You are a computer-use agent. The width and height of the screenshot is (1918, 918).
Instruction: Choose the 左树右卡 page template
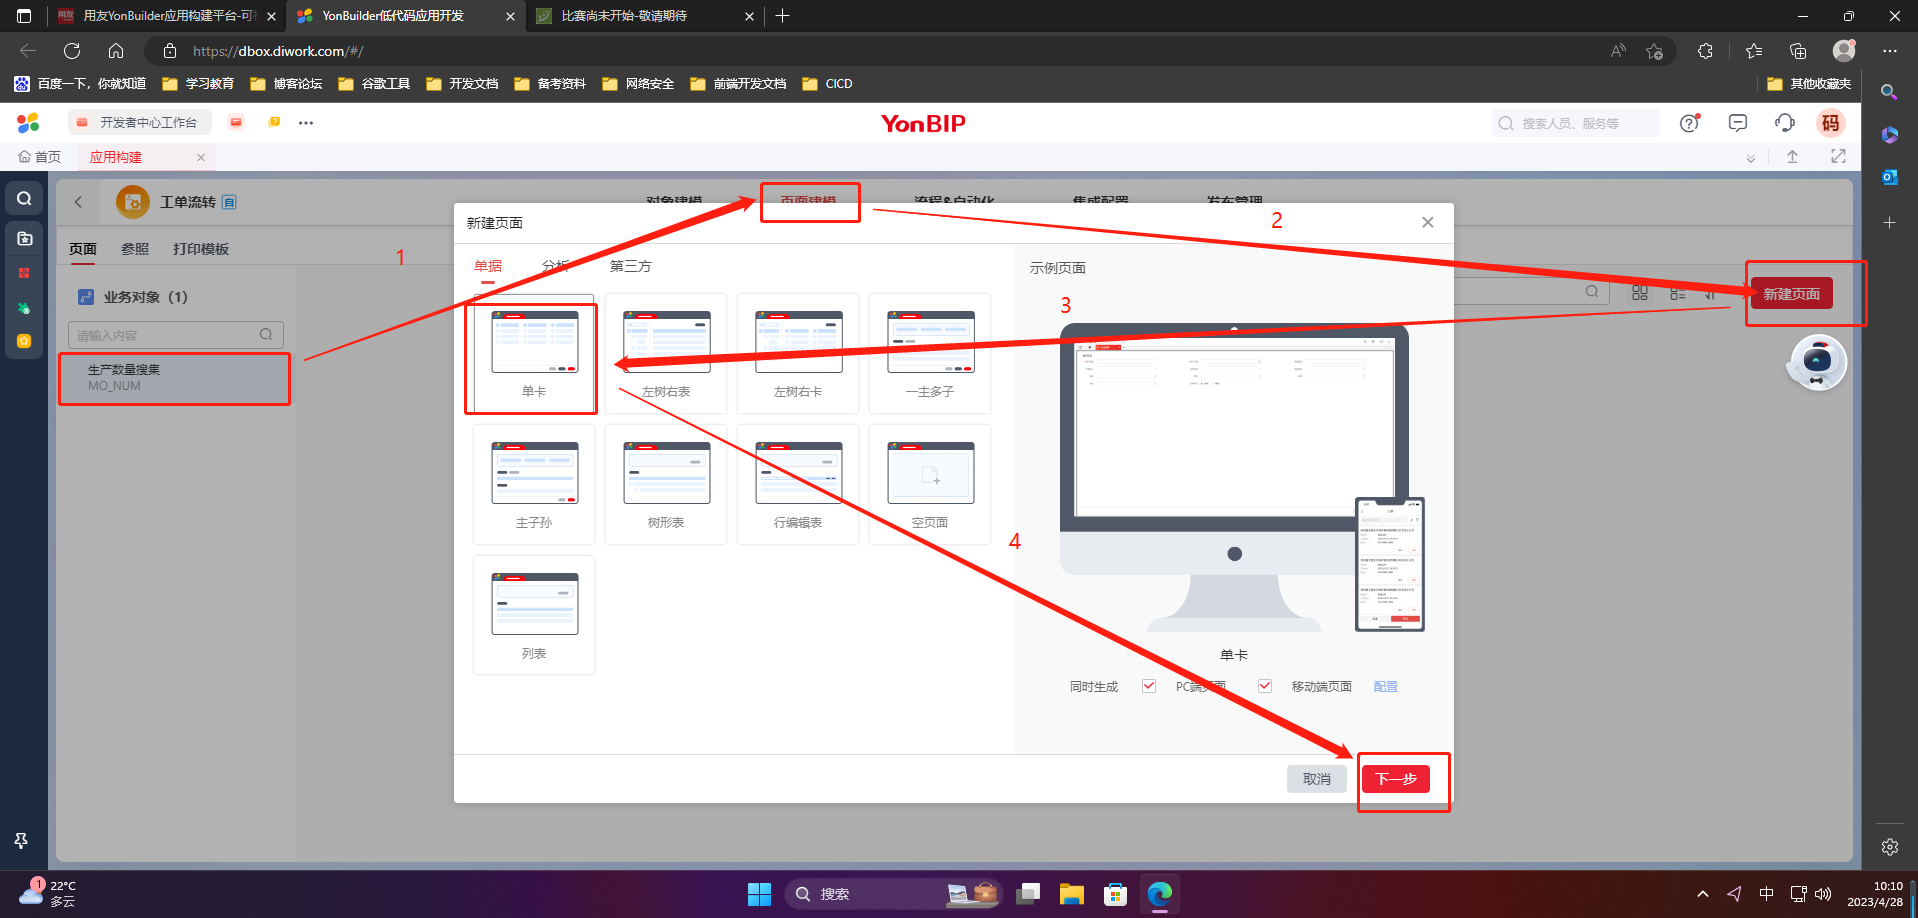click(x=798, y=353)
